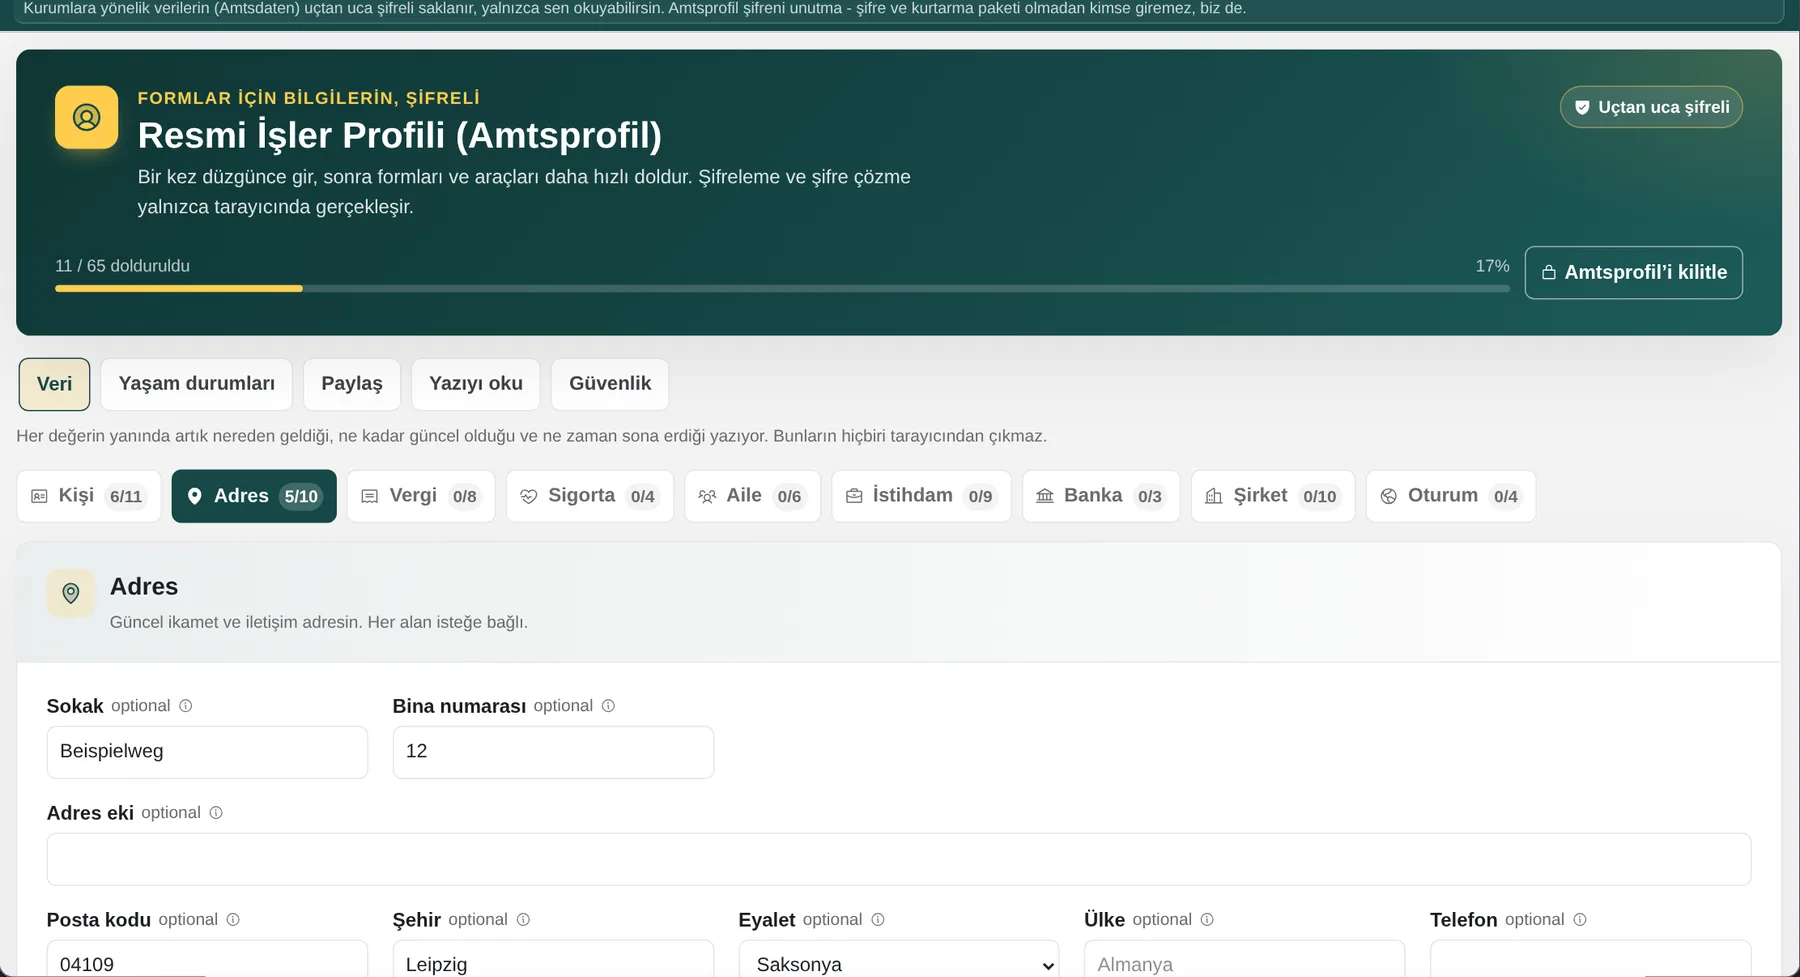The height and width of the screenshot is (977, 1800).
Task: Click the Sokak field containing Beispielweg
Action: point(207,752)
